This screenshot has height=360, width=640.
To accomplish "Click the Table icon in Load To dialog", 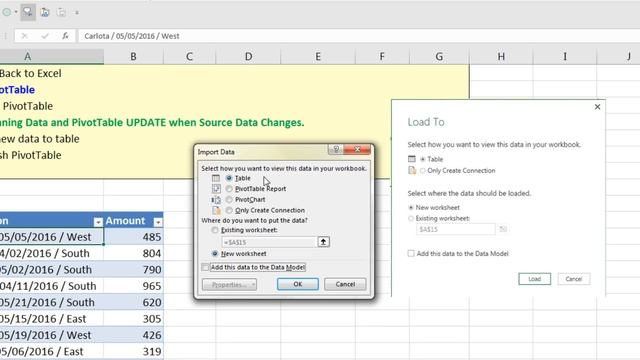I will point(412,159).
